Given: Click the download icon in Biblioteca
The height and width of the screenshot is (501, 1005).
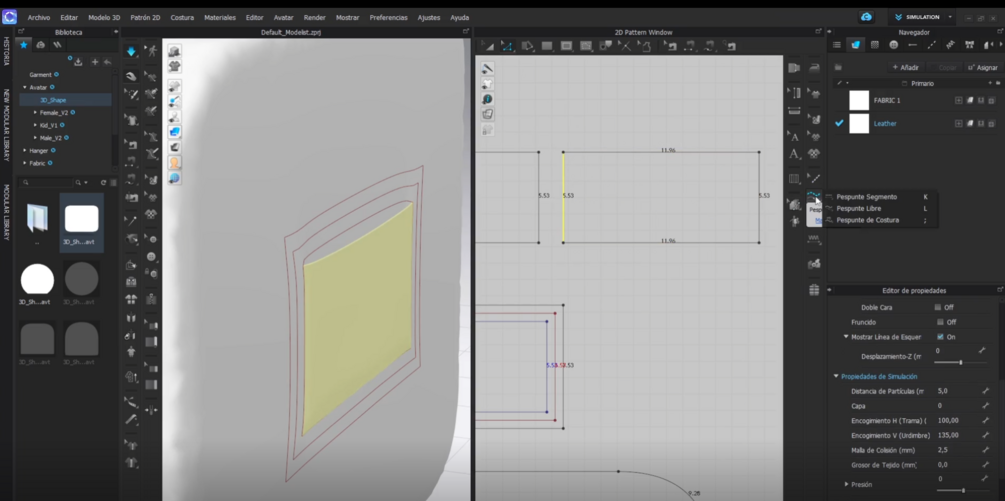Looking at the screenshot, I should coord(78,62).
